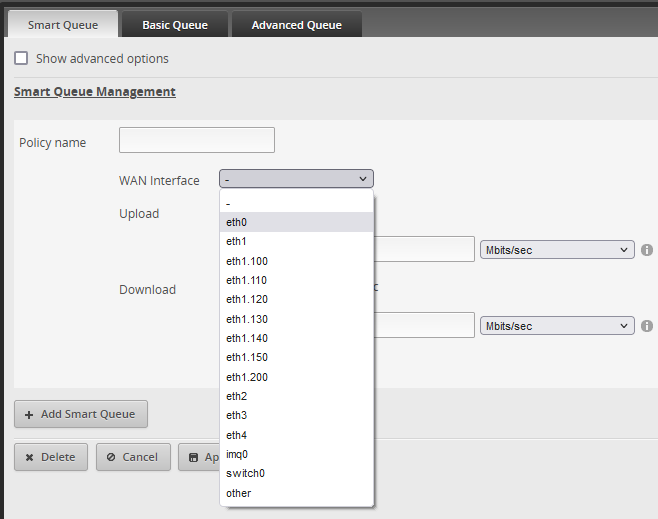Viewport: 658px width, 519px height.
Task: Click the plus icon on Add Smart Queue
Action: point(29,414)
